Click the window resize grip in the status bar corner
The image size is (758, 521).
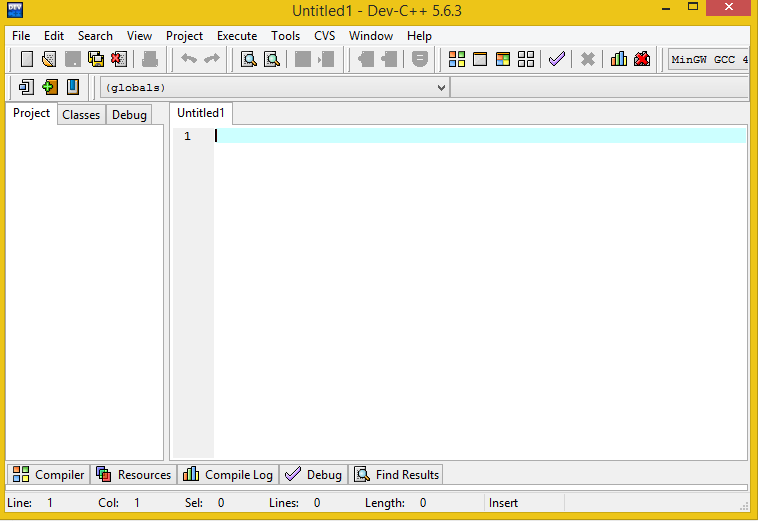pyautogui.click(x=744, y=506)
